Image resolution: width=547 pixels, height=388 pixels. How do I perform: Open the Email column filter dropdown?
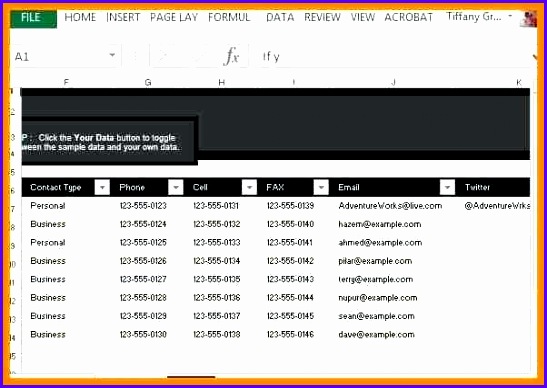coord(447,187)
